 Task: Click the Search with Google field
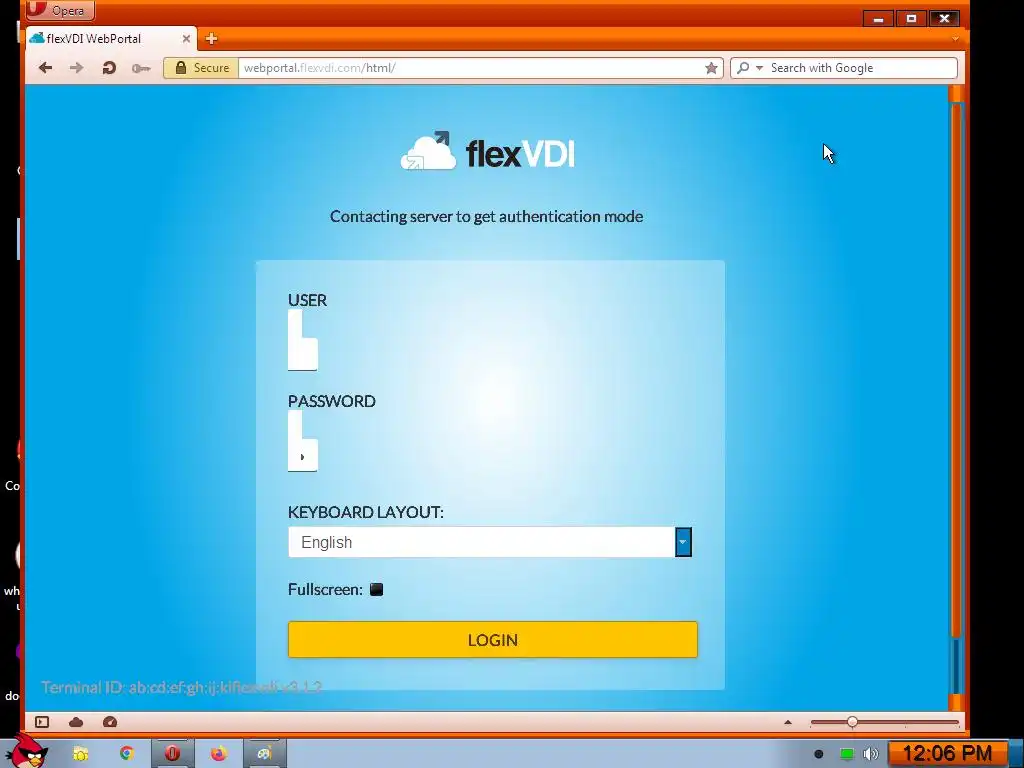[862, 68]
